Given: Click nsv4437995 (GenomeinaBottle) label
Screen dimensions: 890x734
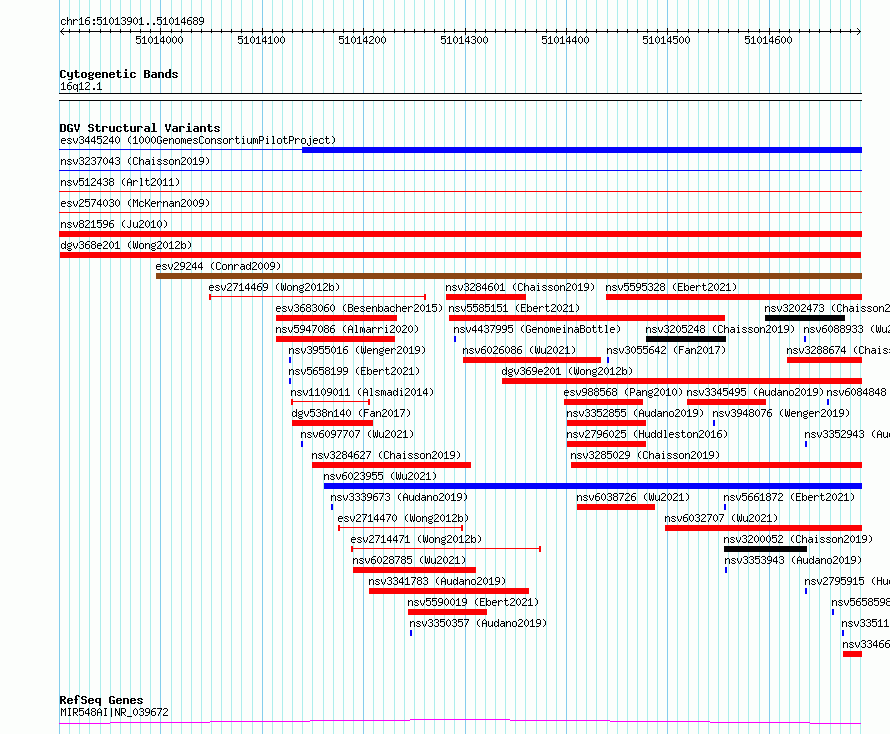Looking at the screenshot, I should (x=537, y=329).
